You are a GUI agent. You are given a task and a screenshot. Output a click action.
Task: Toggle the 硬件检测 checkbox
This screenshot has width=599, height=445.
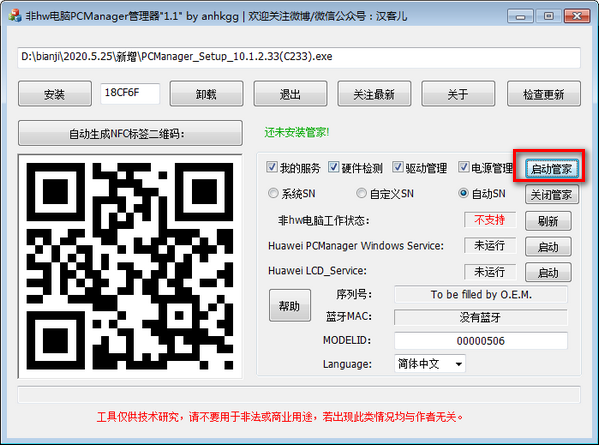333,167
